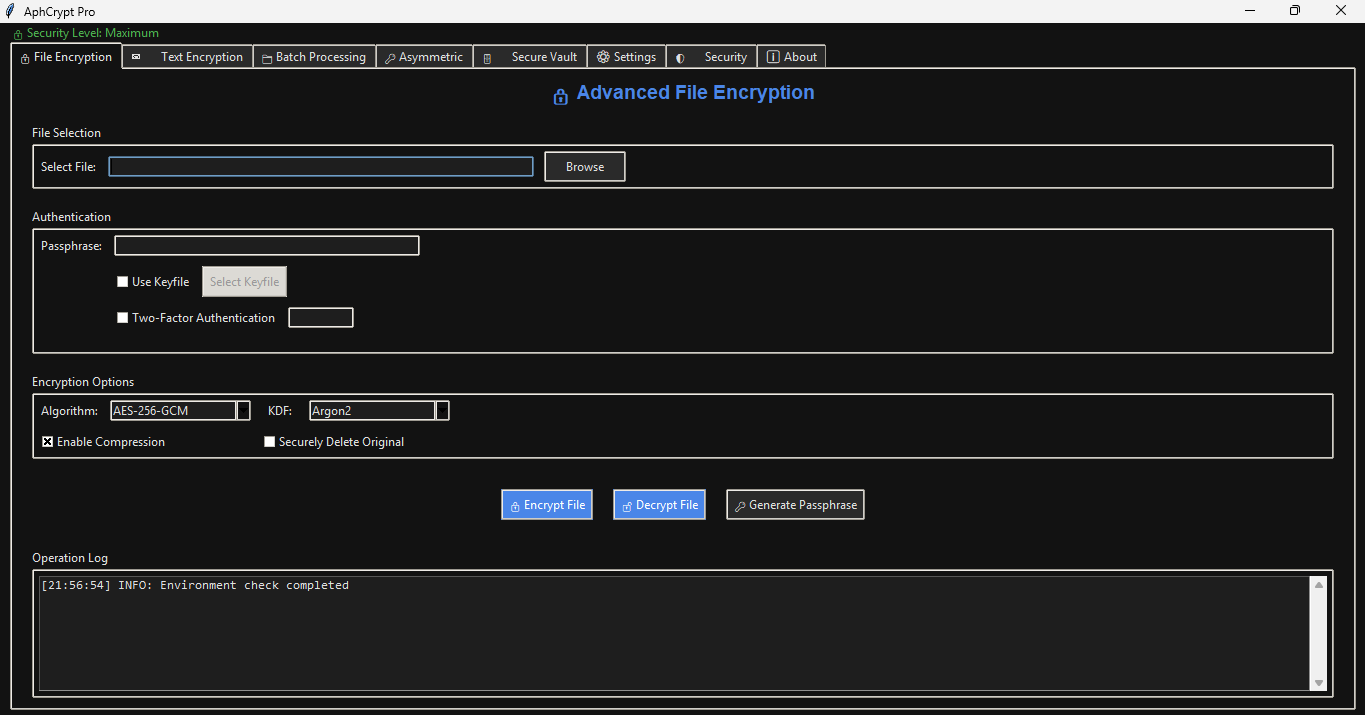The height and width of the screenshot is (715, 1365).
Task: Focus the Select File path field
Action: [321, 167]
